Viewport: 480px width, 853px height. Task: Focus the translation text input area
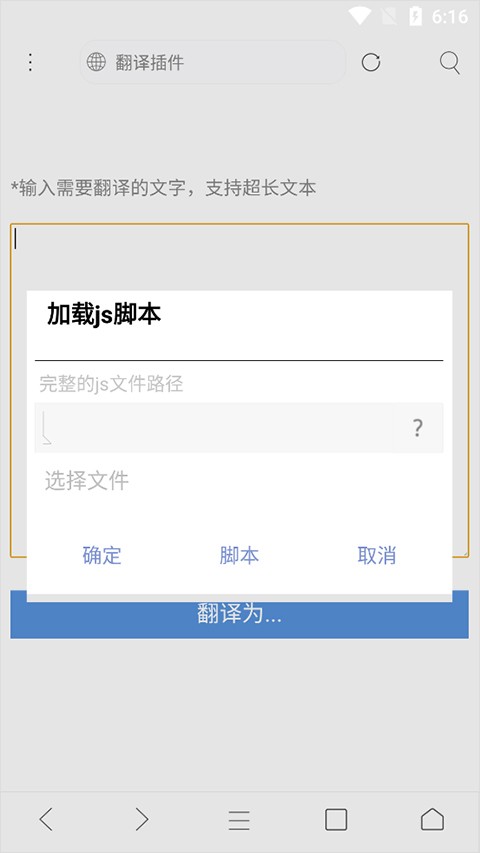239,256
